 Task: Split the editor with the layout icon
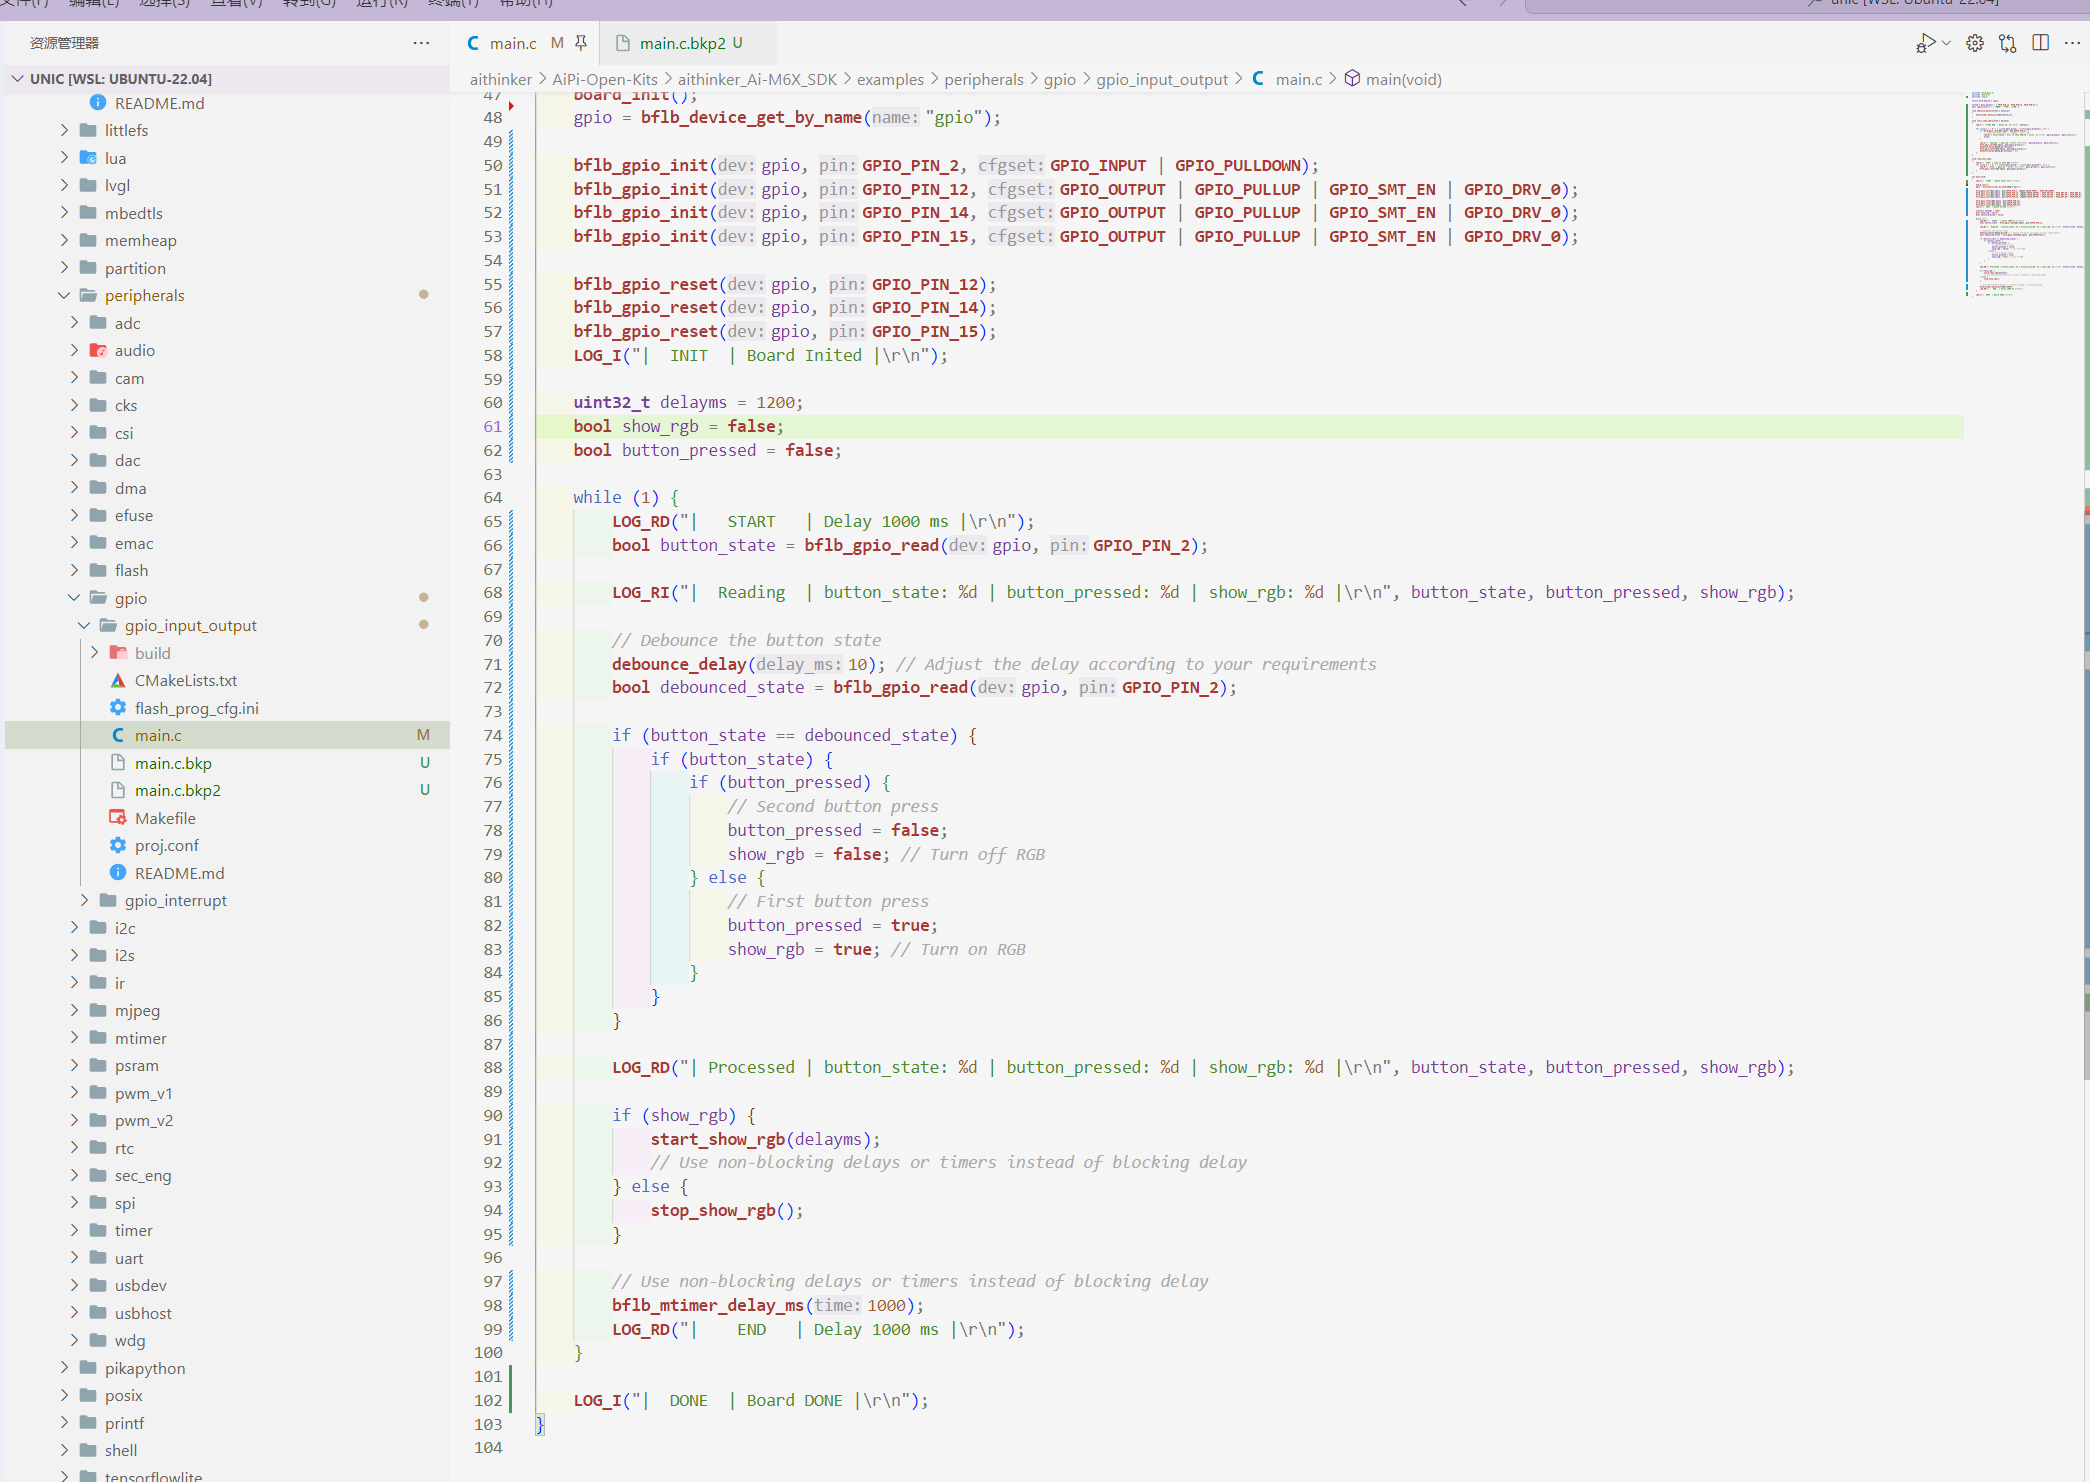[2041, 43]
